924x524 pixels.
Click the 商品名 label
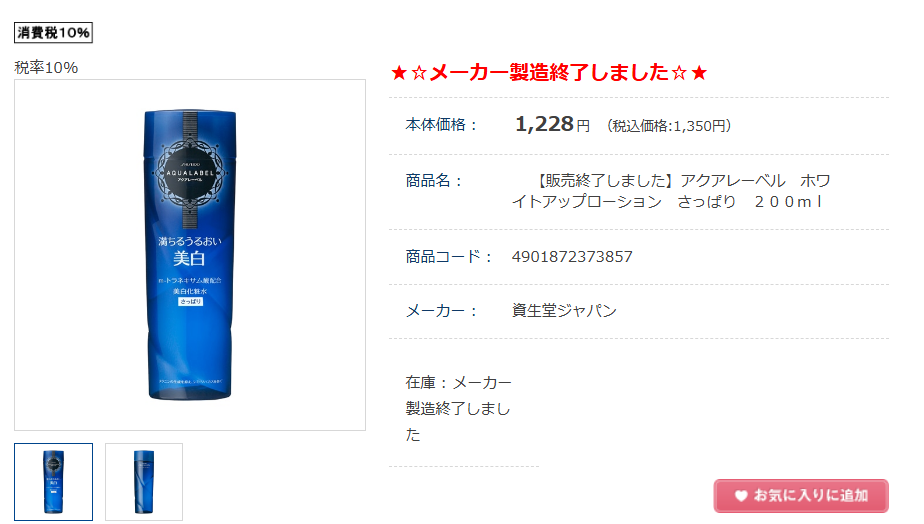(434, 181)
